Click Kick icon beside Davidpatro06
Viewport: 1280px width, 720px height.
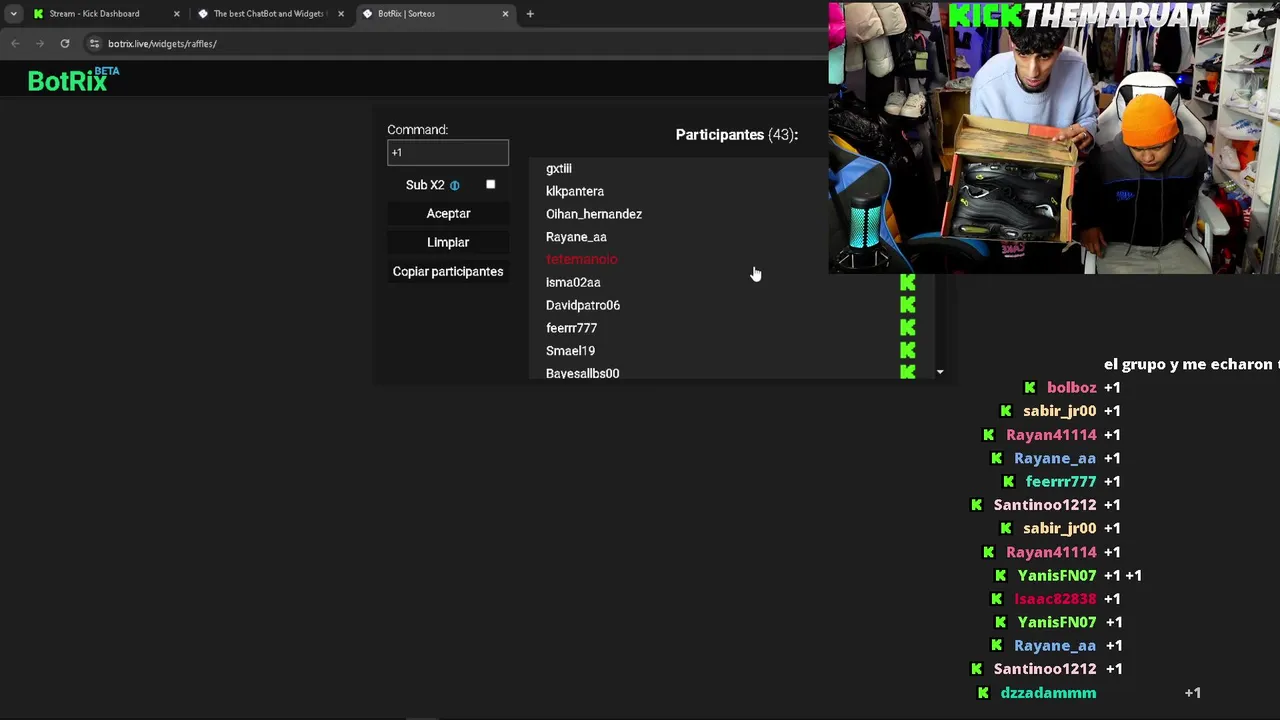tap(907, 305)
